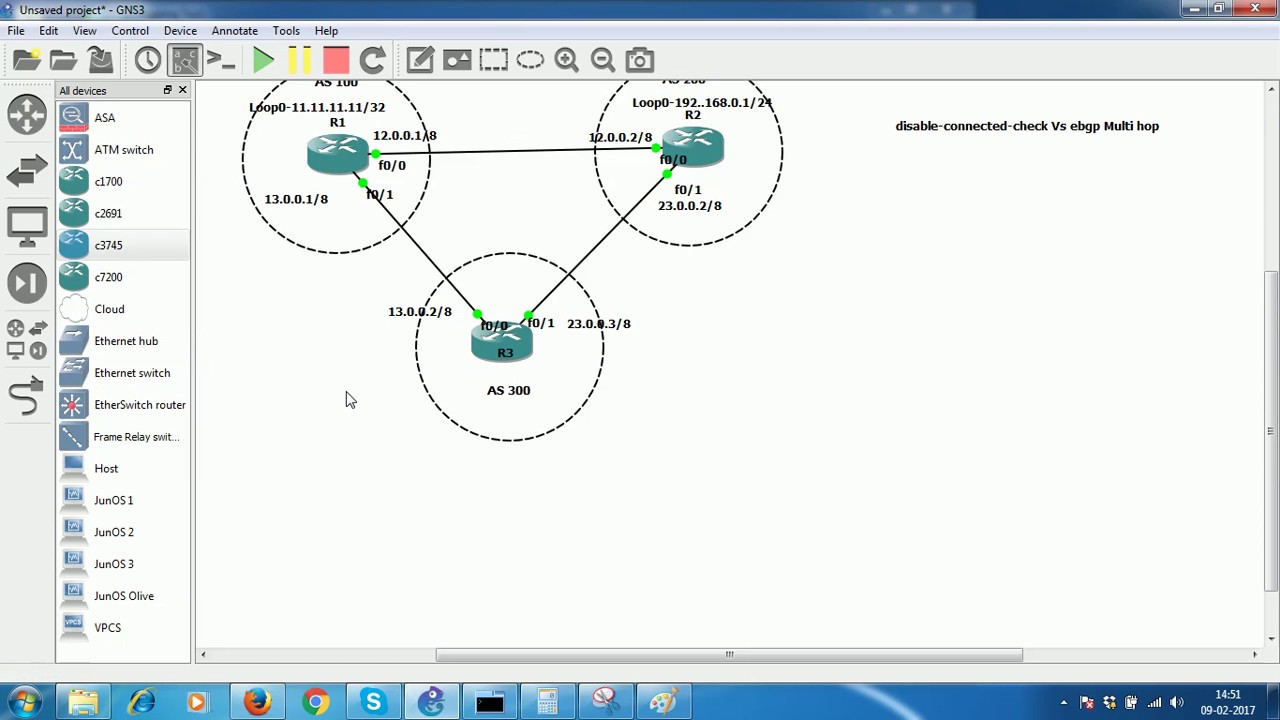Start all devices with green play
This screenshot has width=1280, height=720.
(x=264, y=60)
